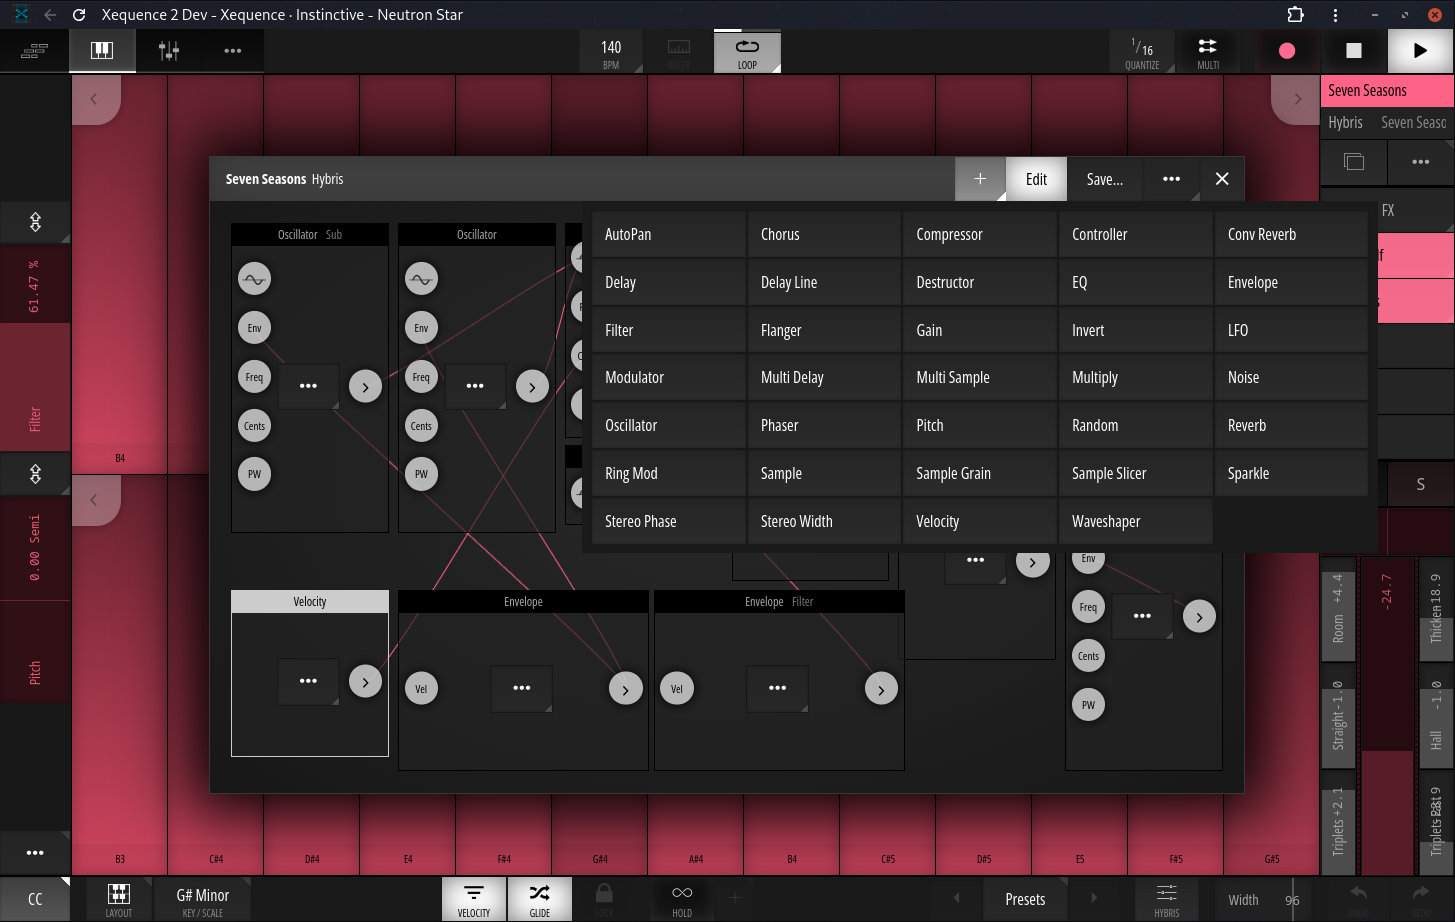Add a Waveshaper module

pos(1135,521)
